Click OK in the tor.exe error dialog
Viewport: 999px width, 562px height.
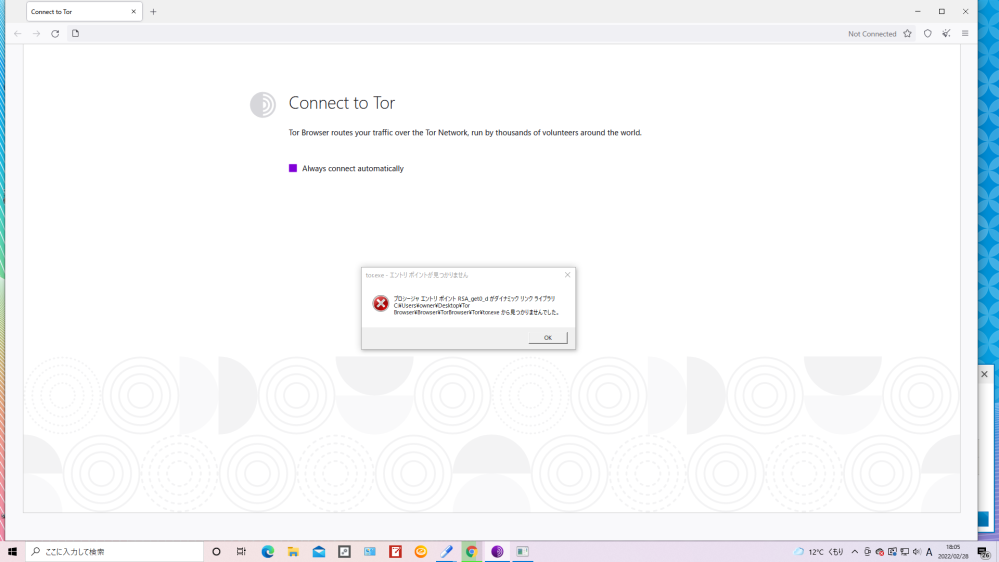click(548, 338)
